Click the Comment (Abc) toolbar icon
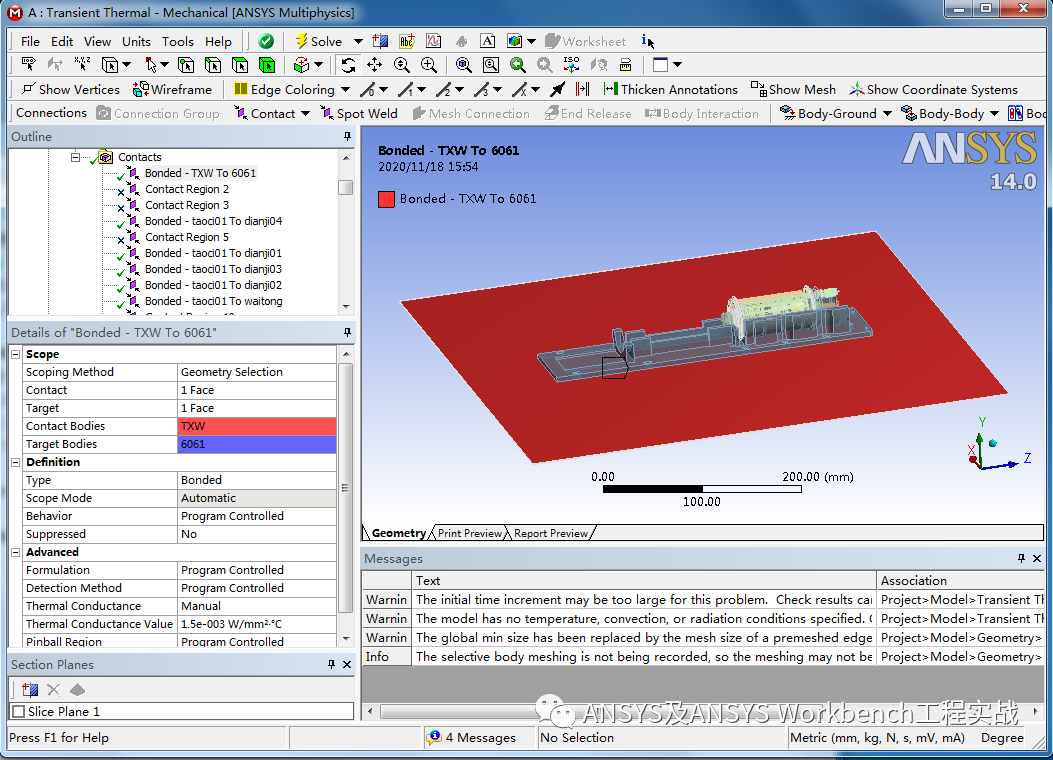The width and height of the screenshot is (1053, 760). tap(407, 41)
